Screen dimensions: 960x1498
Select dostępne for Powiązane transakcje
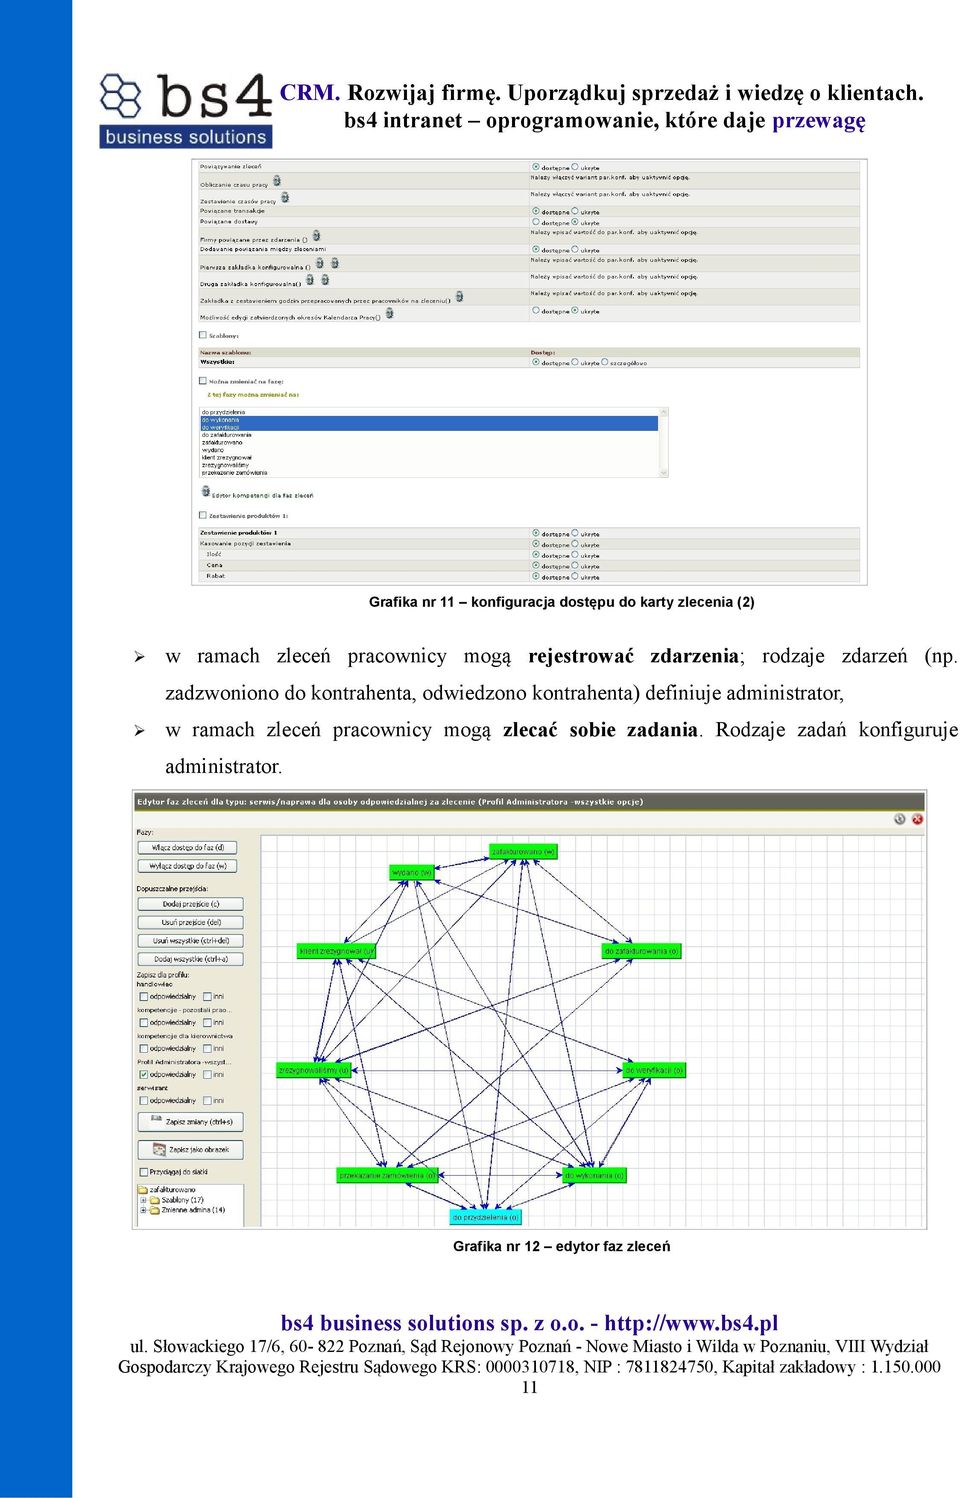[x=536, y=211]
